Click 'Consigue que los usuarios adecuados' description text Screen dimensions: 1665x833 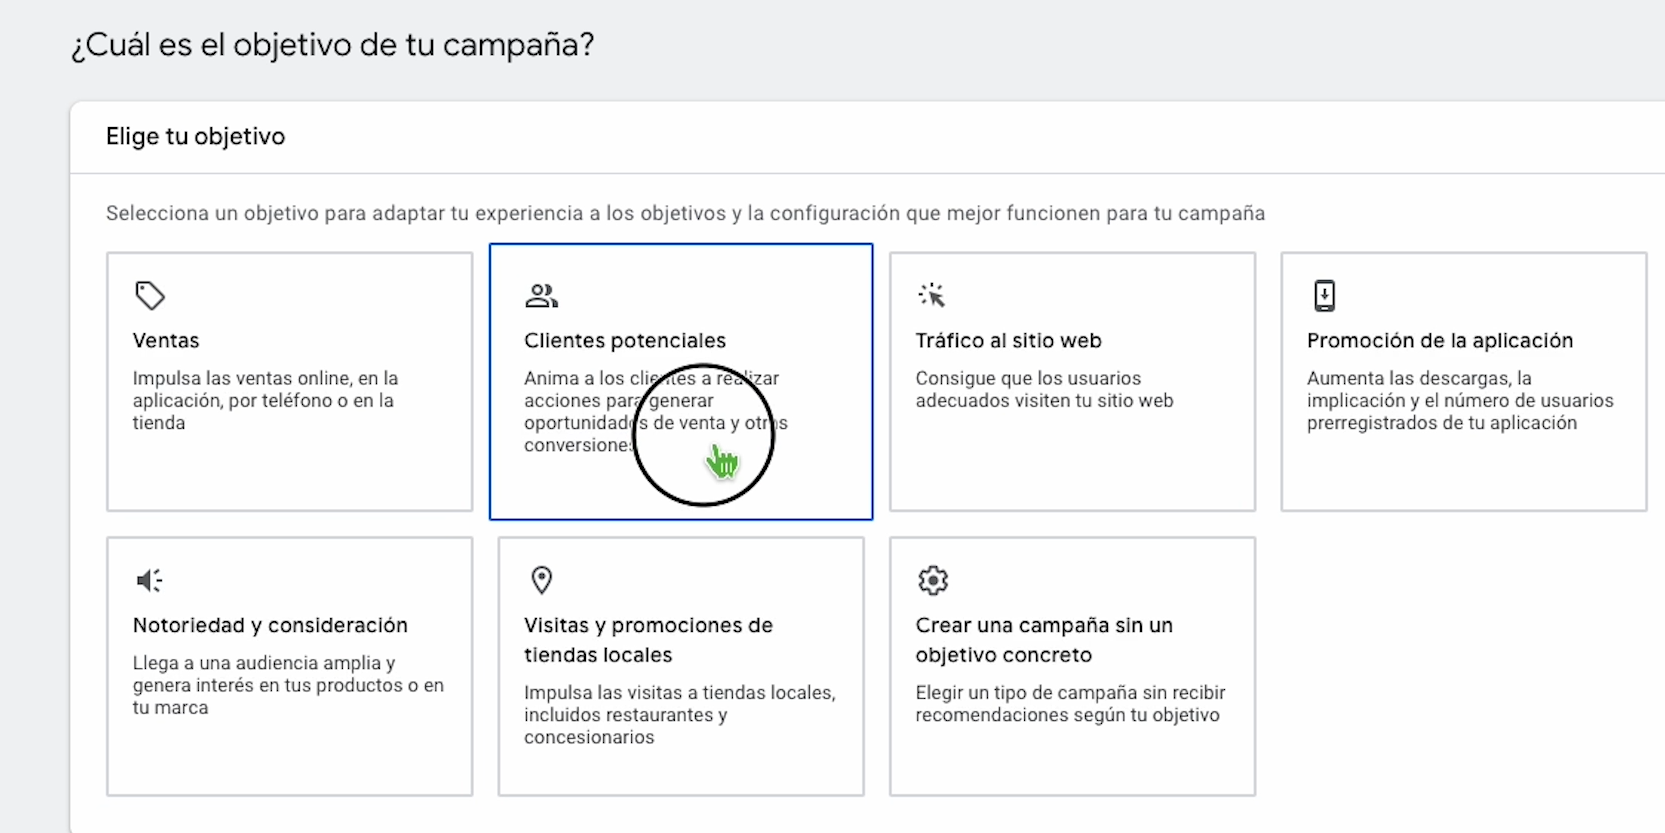(1044, 389)
